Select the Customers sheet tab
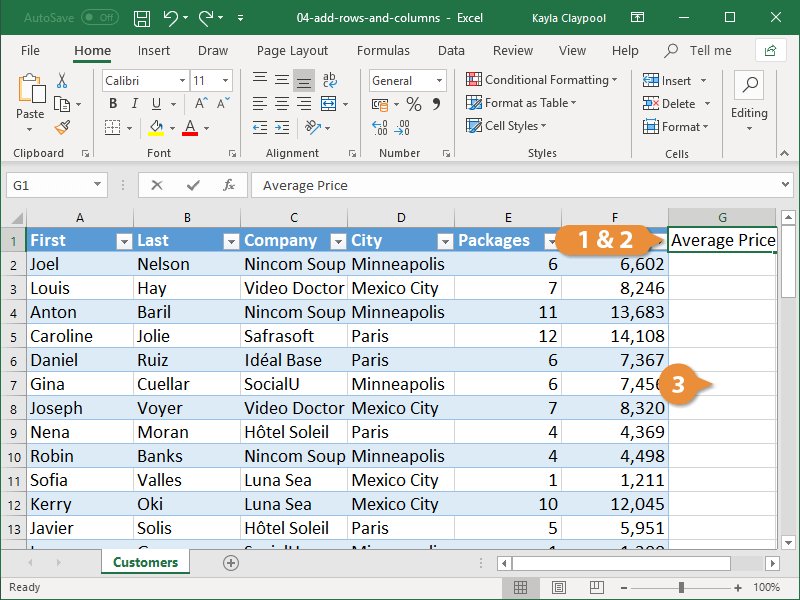The height and width of the screenshot is (600, 800). (x=145, y=562)
